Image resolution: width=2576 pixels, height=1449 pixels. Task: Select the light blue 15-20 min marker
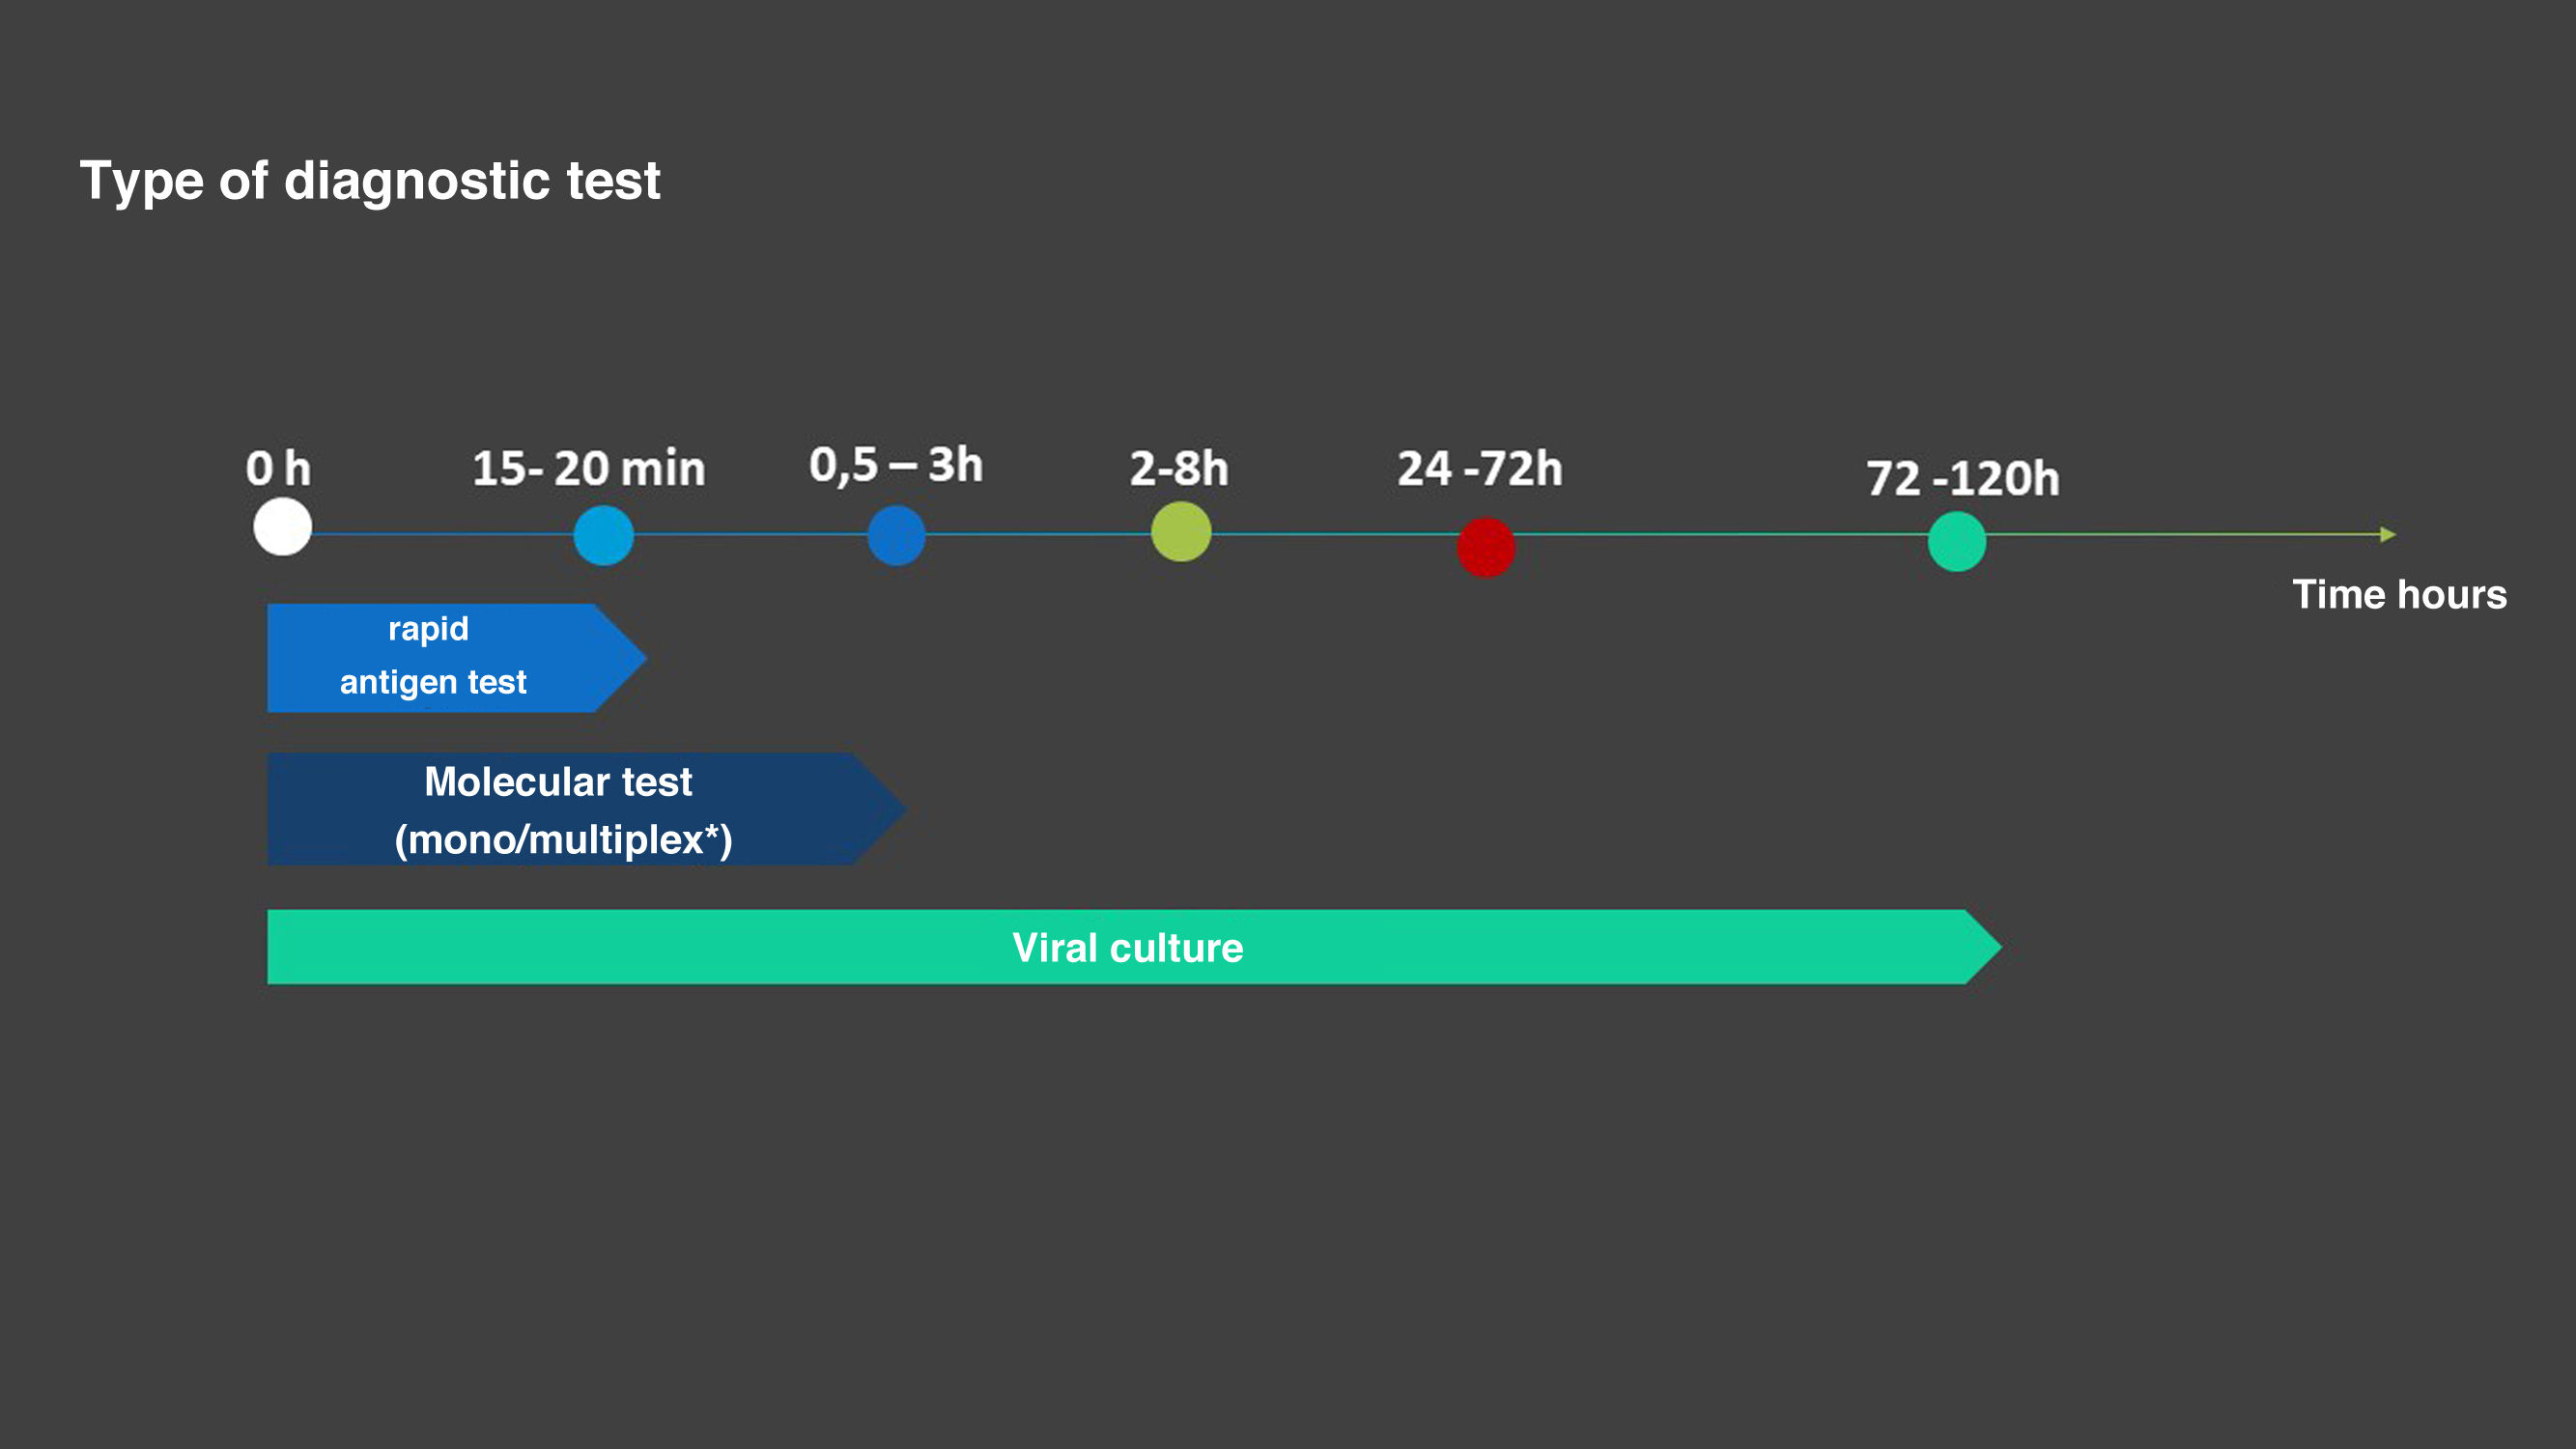[x=603, y=535]
